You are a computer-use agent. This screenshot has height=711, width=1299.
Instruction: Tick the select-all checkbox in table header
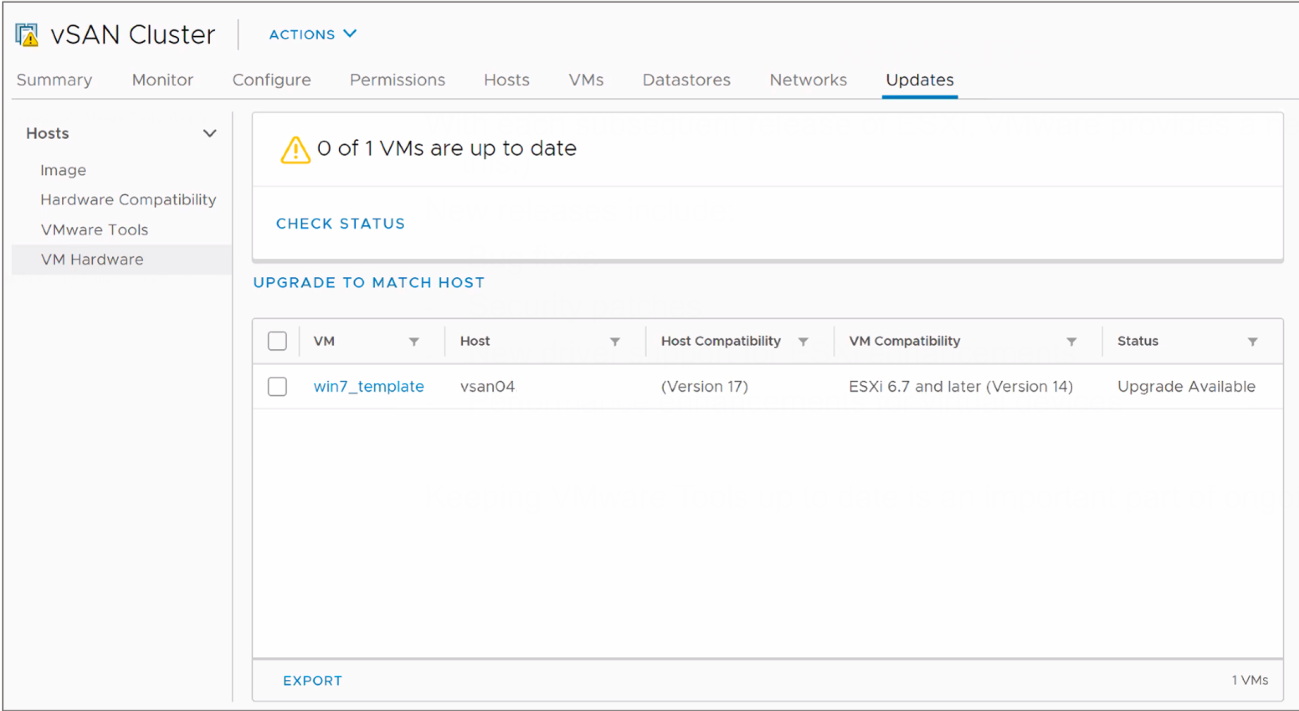278,341
